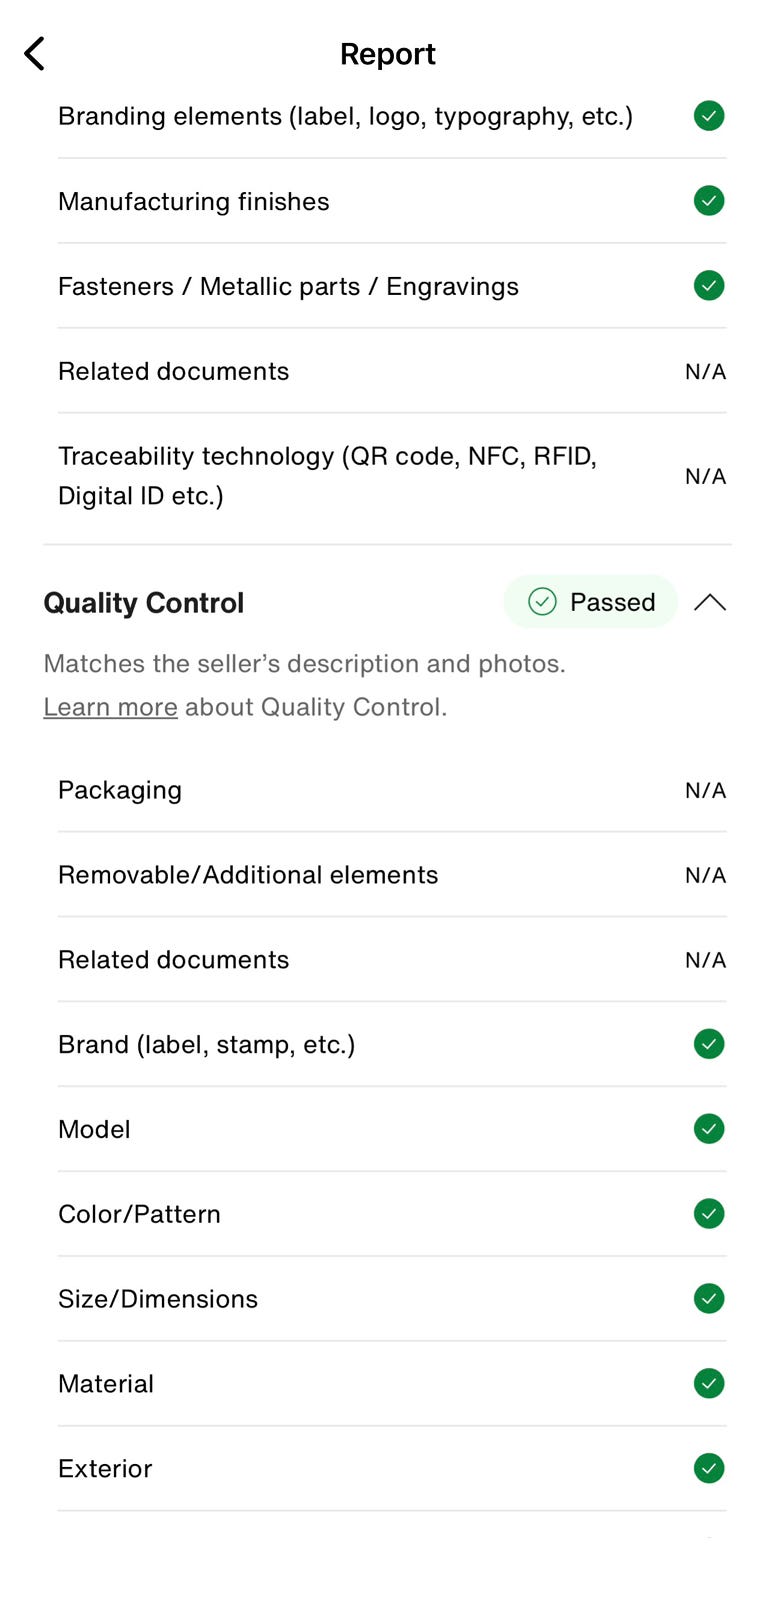Click the Brand (label, stamp) green checkmark
The height and width of the screenshot is (1600, 776).
709,1044
